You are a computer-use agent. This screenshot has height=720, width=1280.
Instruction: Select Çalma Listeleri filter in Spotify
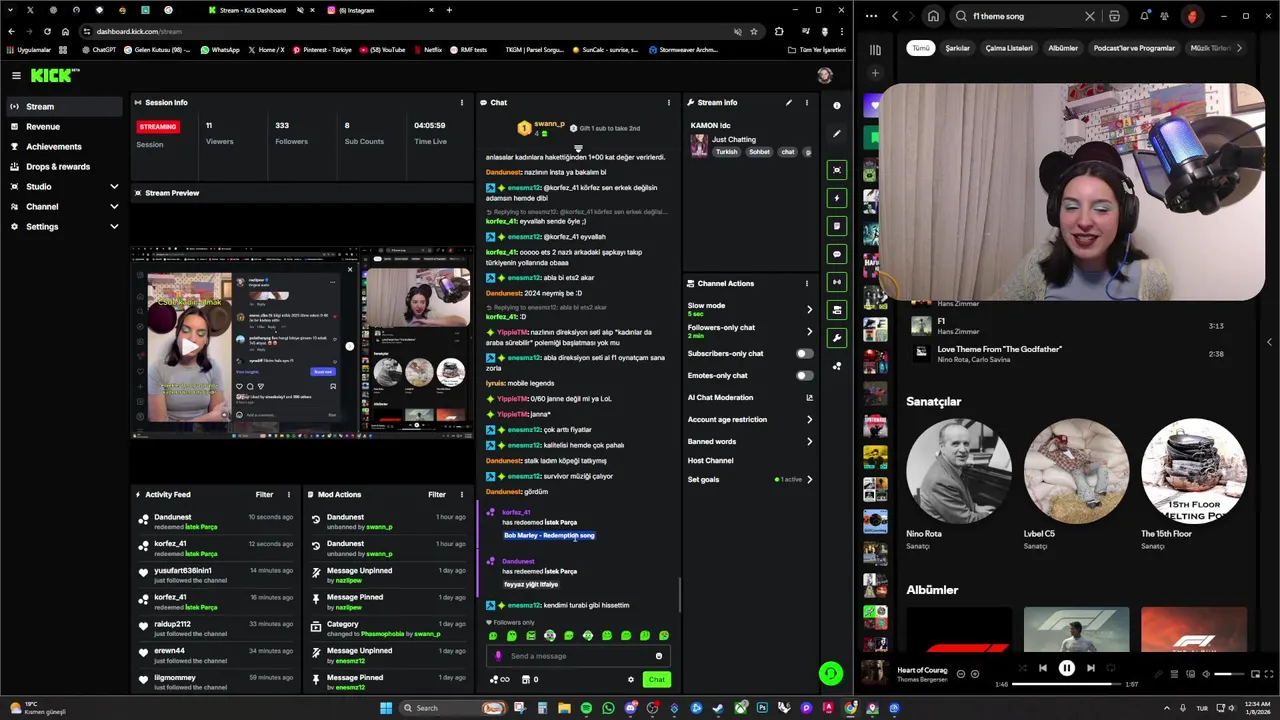pyautogui.click(x=1009, y=48)
